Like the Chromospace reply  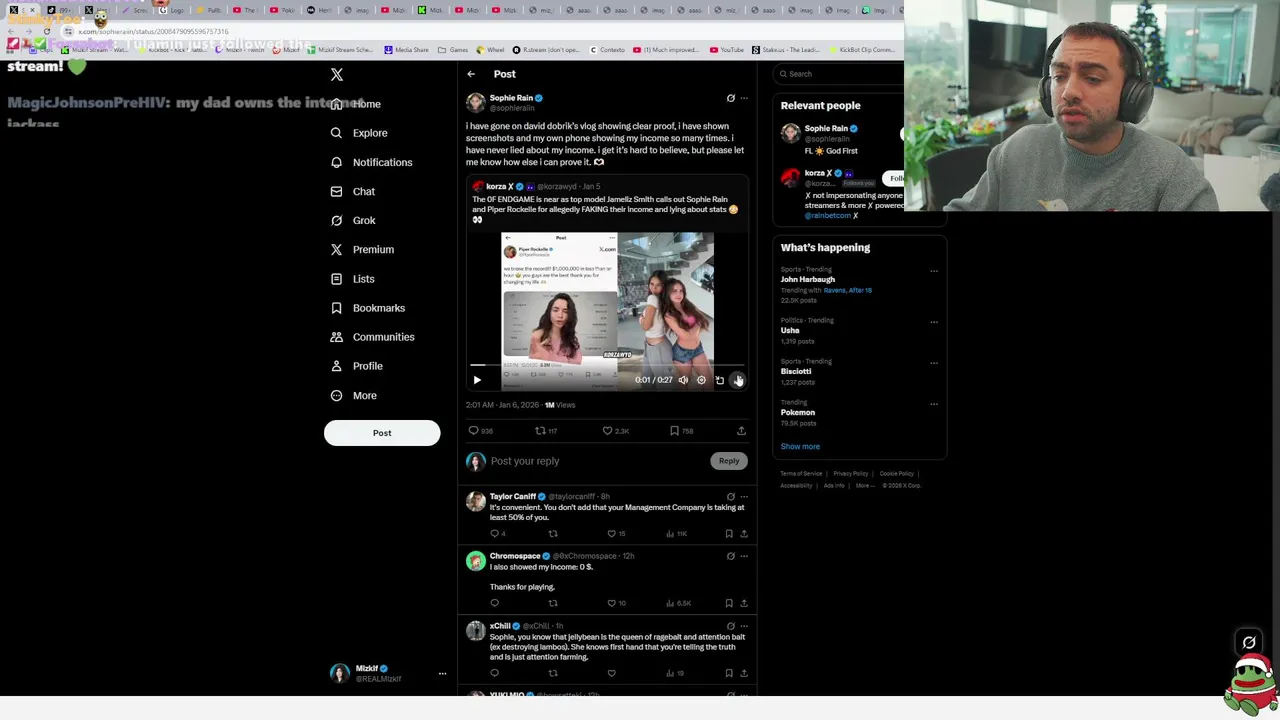(x=612, y=604)
